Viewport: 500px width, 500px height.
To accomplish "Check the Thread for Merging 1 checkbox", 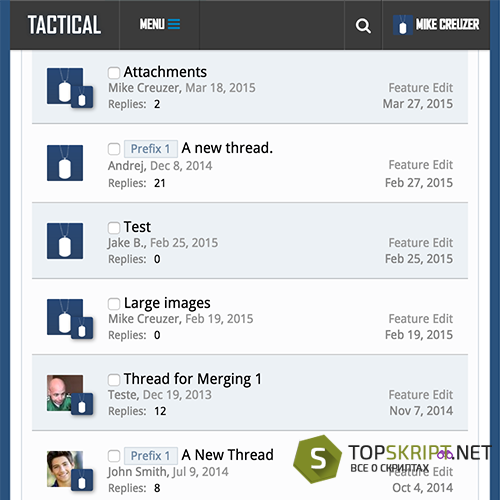I will (x=114, y=380).
